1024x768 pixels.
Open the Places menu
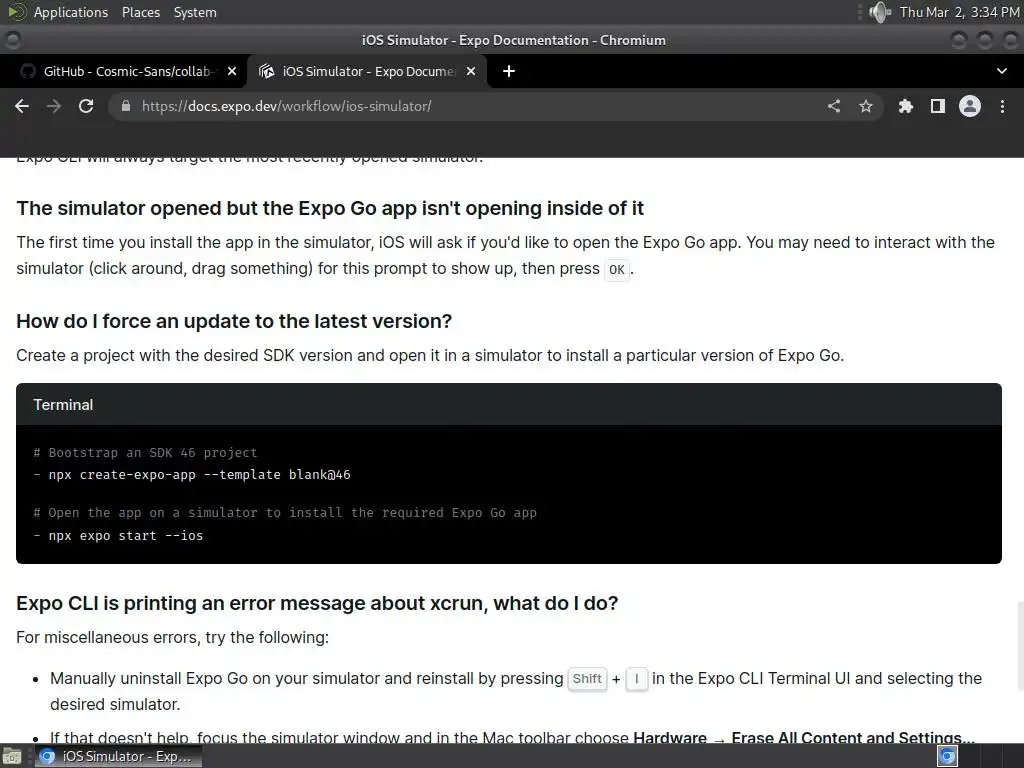coord(140,12)
